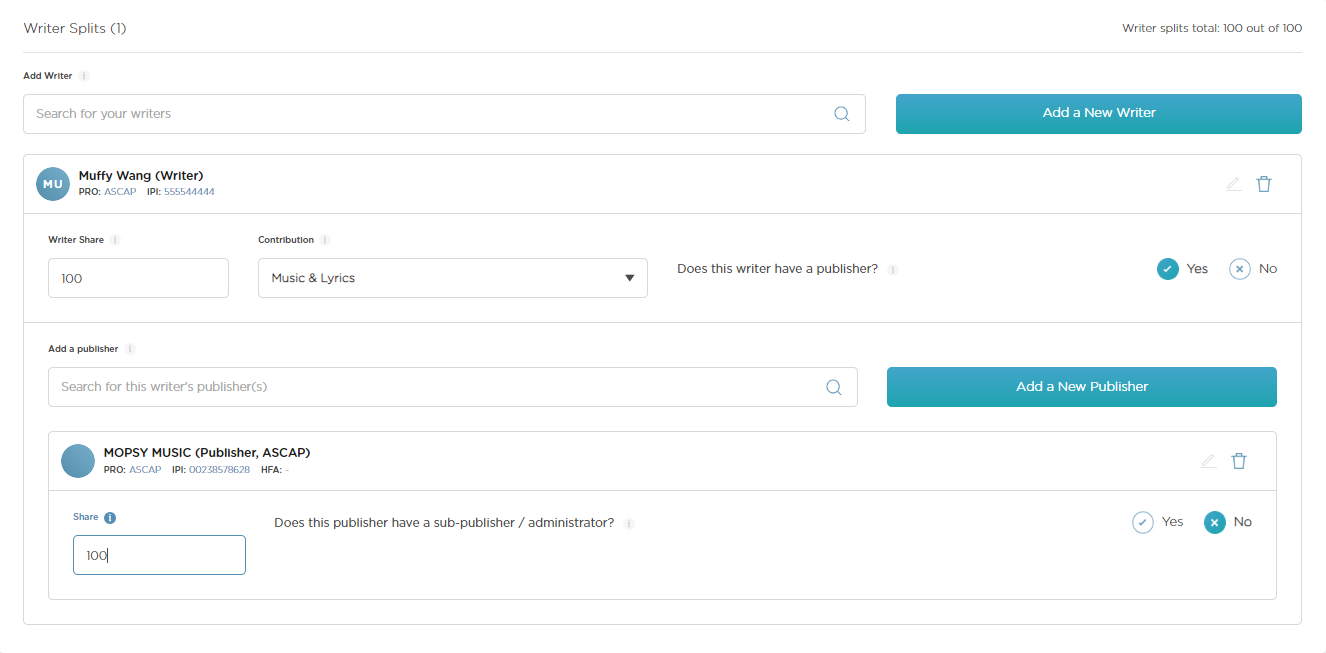Viewport: 1326px width, 653px height.
Task: Click the Writer Share input field
Action: coord(138,278)
